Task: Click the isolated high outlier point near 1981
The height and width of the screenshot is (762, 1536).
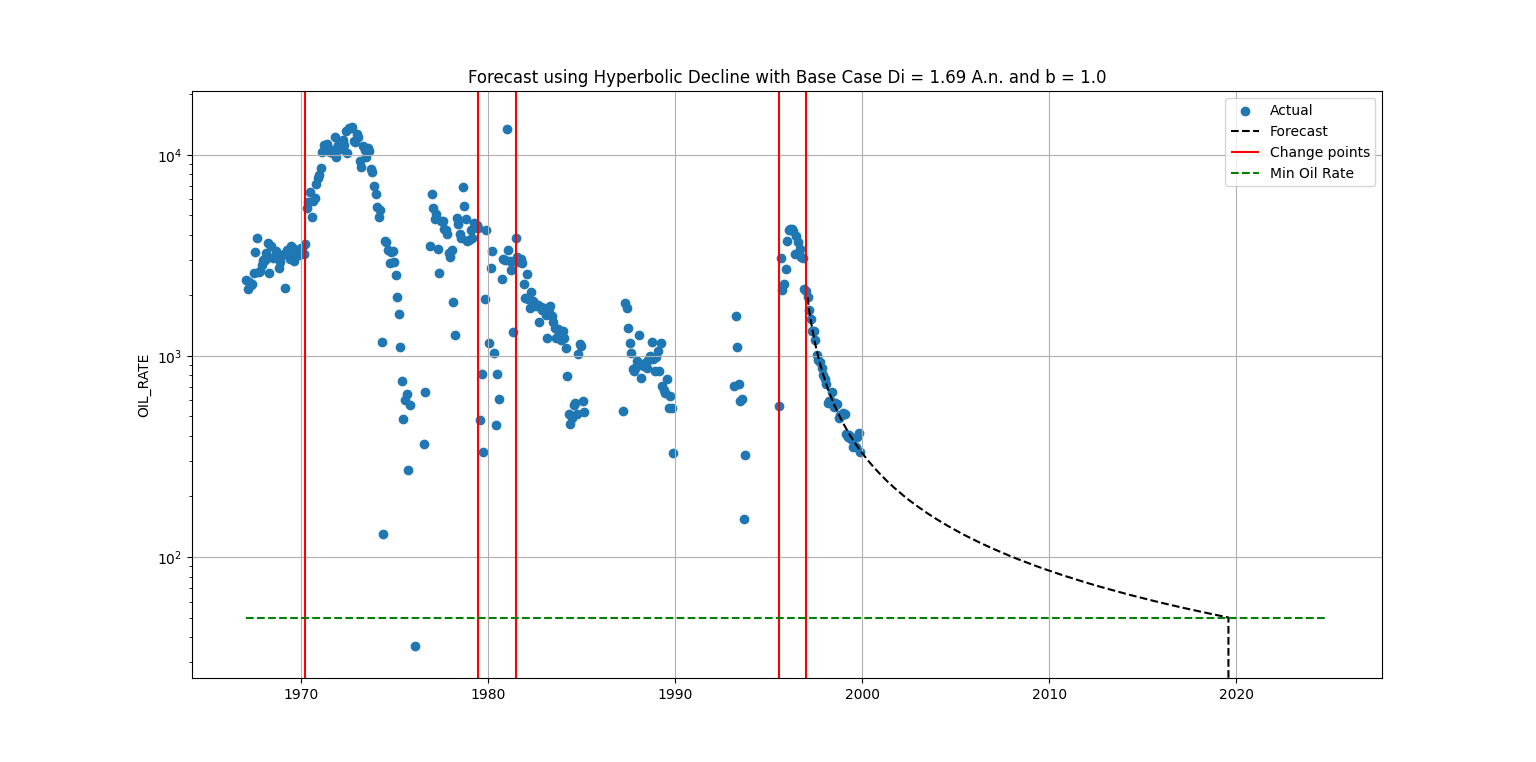Action: tap(507, 129)
